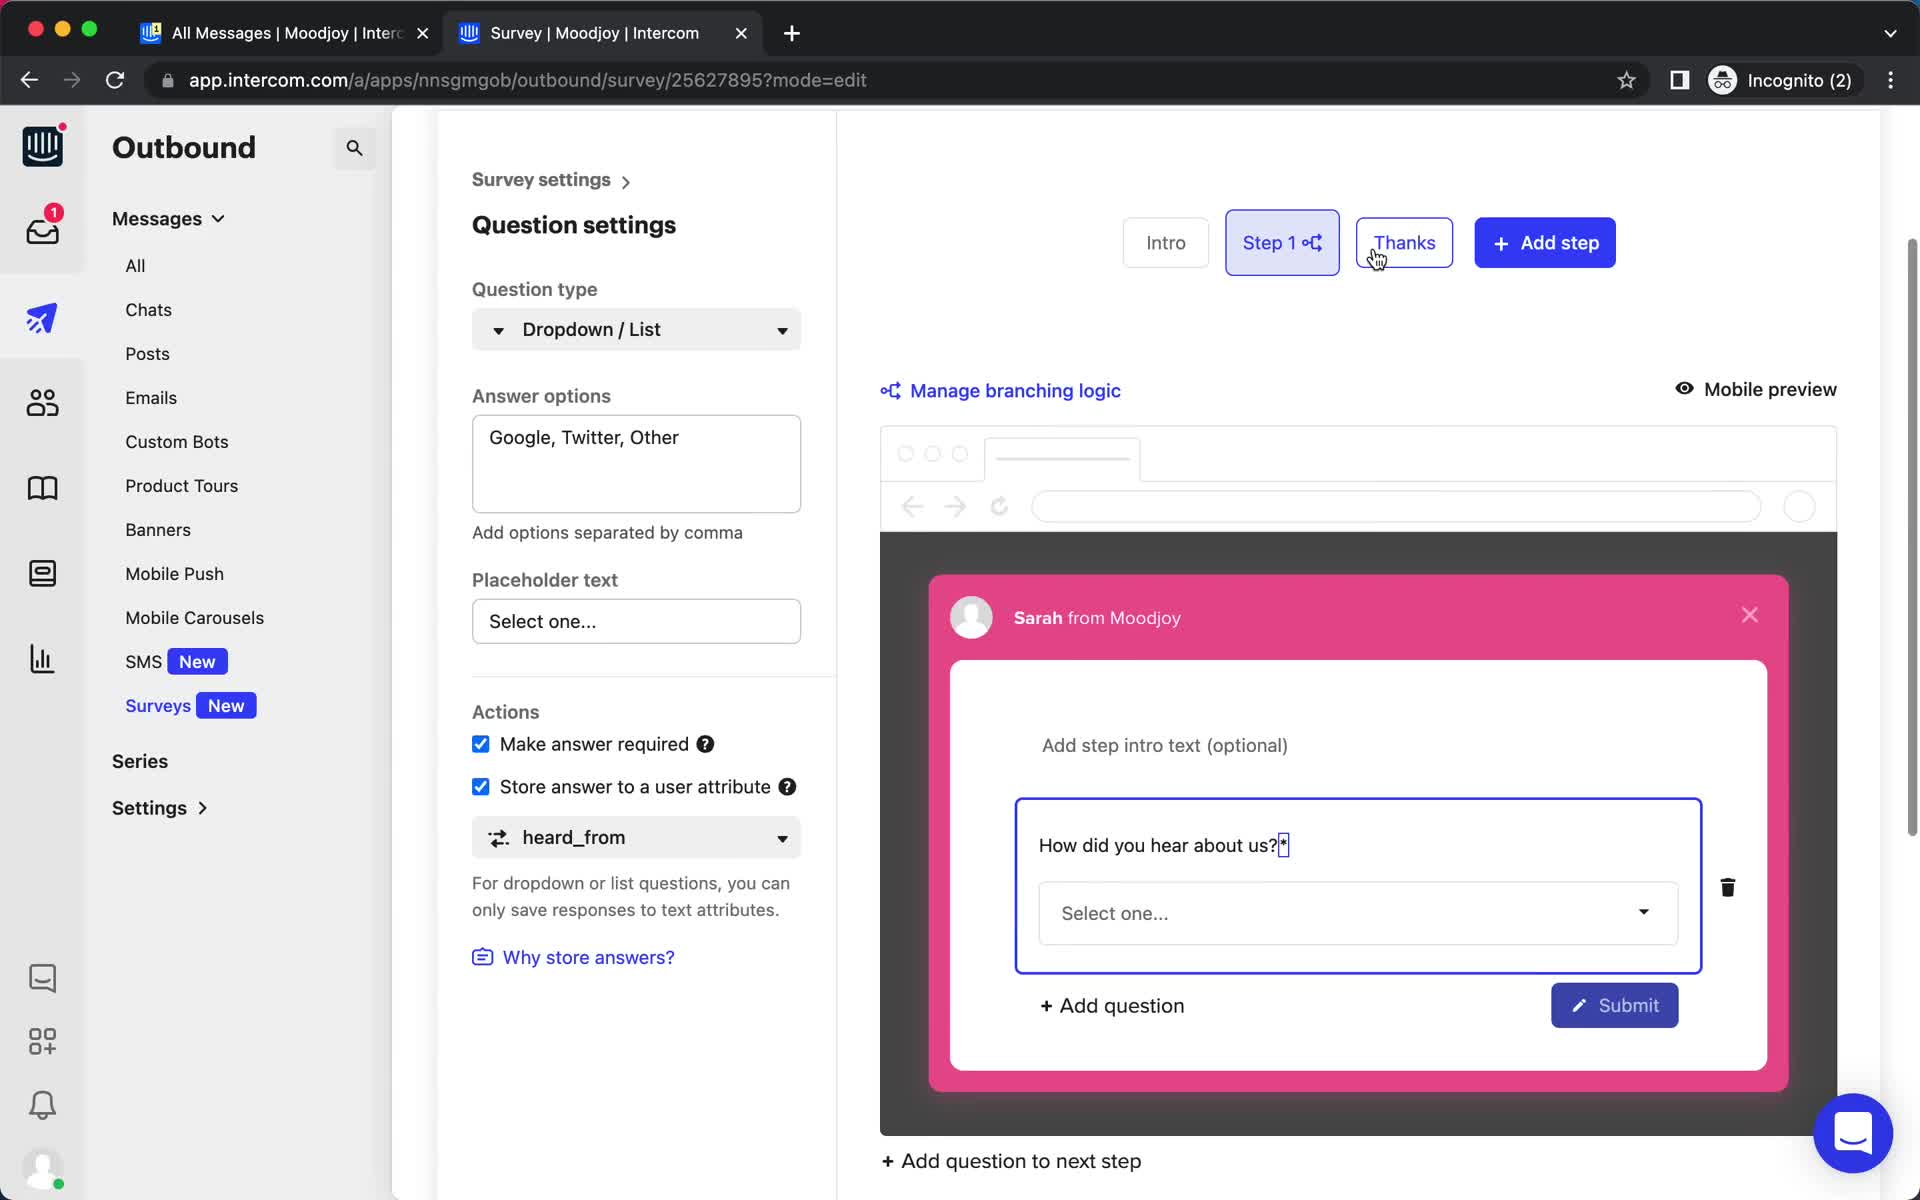Click the Messages navigation icon
The image size is (1920, 1200).
coord(41,229)
